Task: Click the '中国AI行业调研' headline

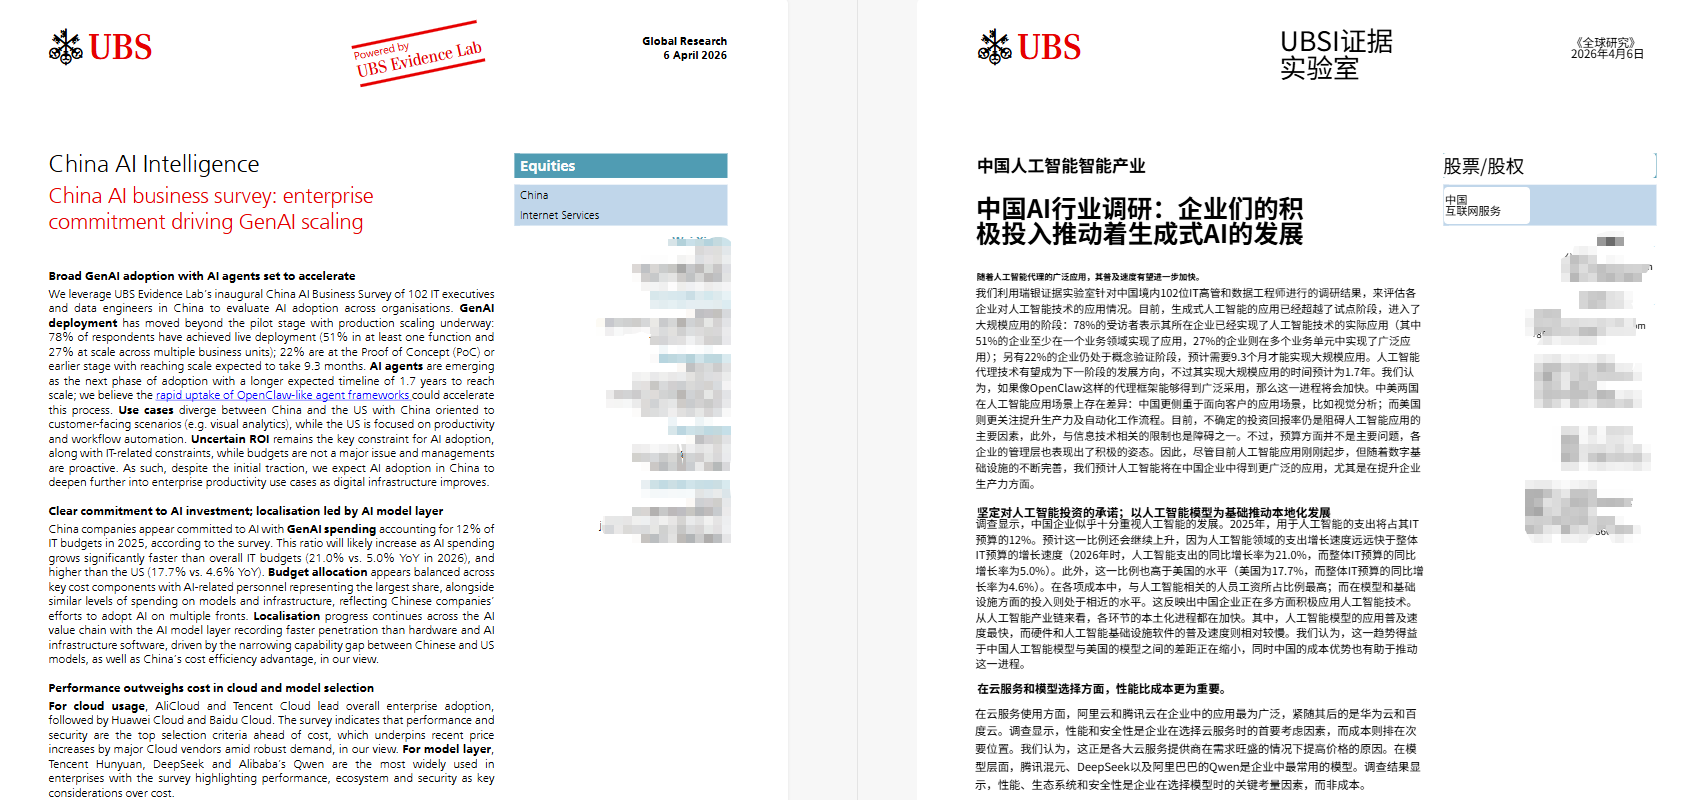Action: tap(1139, 221)
